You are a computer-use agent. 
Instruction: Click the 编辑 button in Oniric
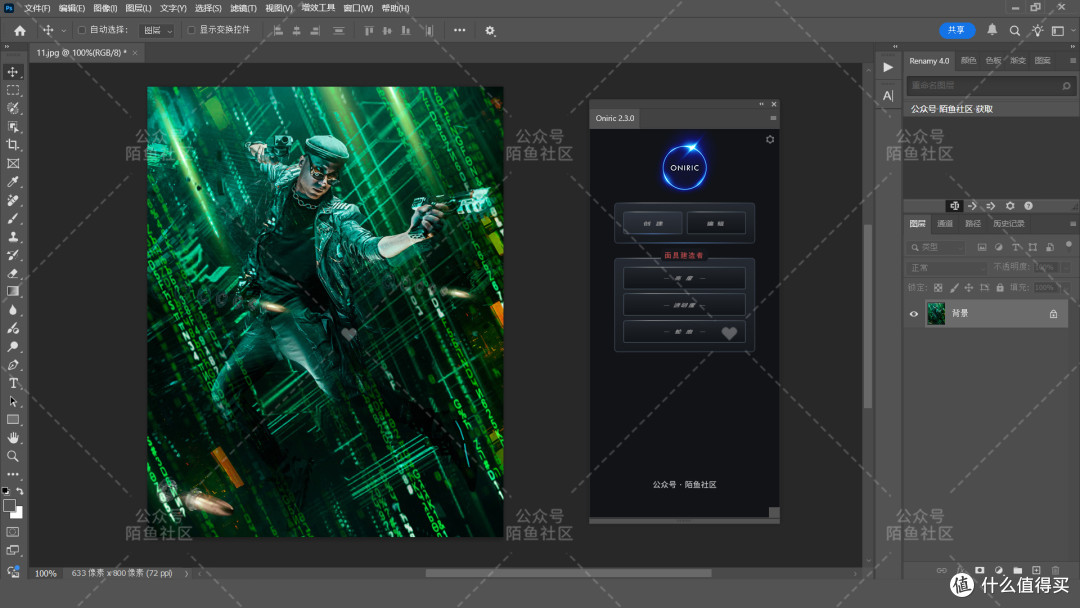coord(716,223)
